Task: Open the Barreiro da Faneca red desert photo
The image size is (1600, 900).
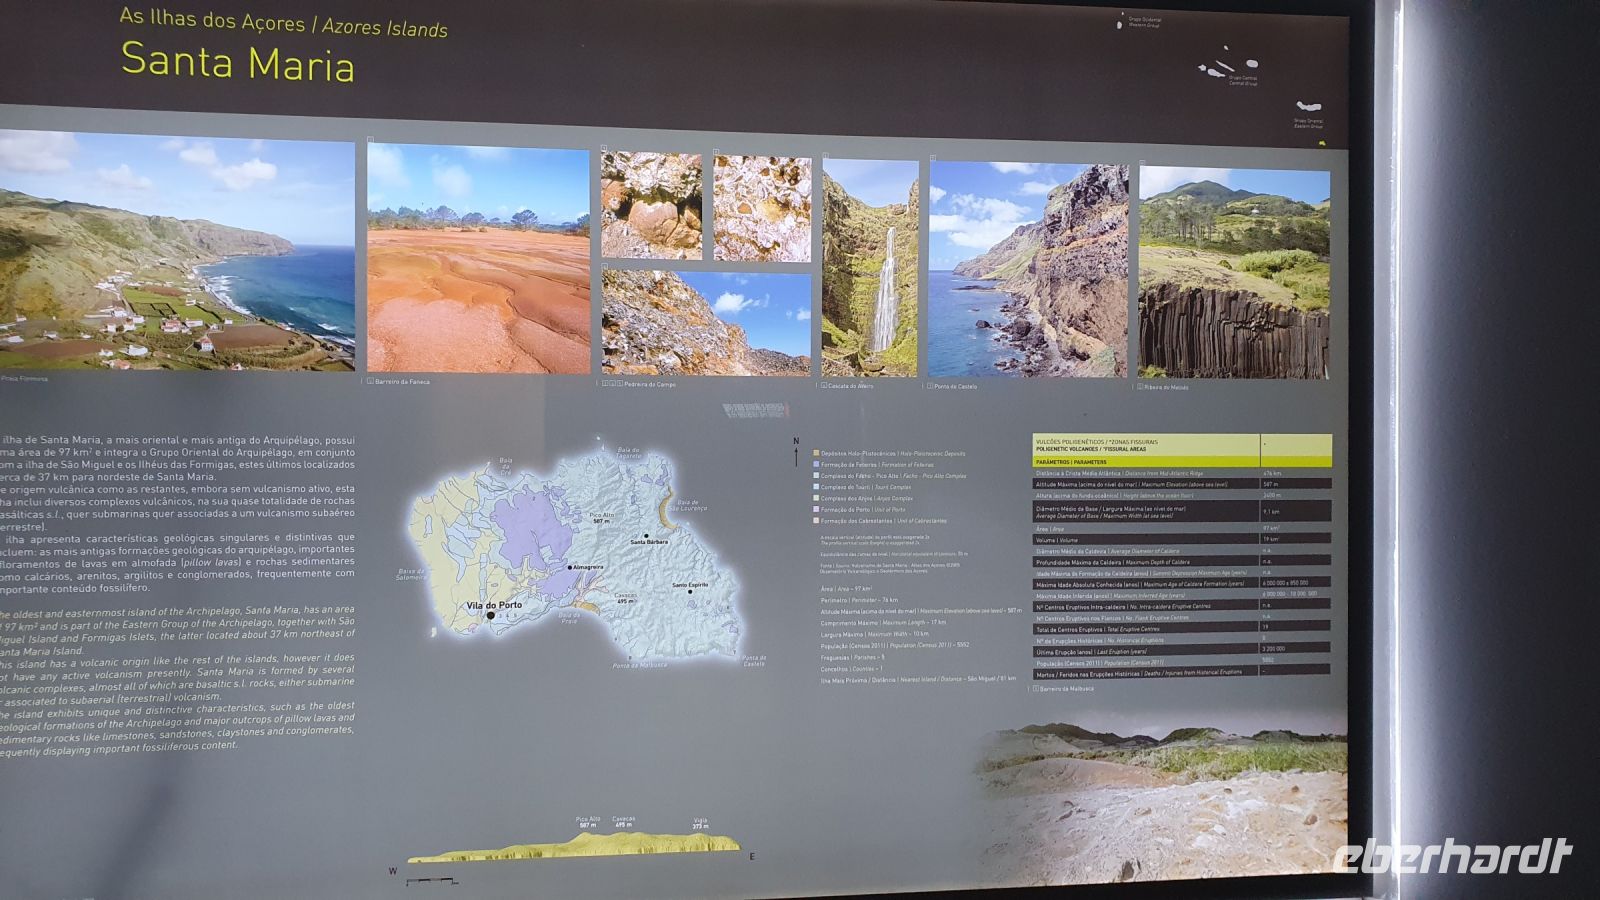Action: click(478, 258)
